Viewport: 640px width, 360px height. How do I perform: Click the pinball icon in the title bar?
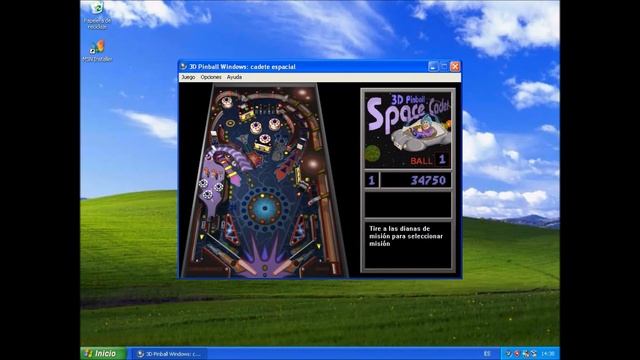point(184,66)
